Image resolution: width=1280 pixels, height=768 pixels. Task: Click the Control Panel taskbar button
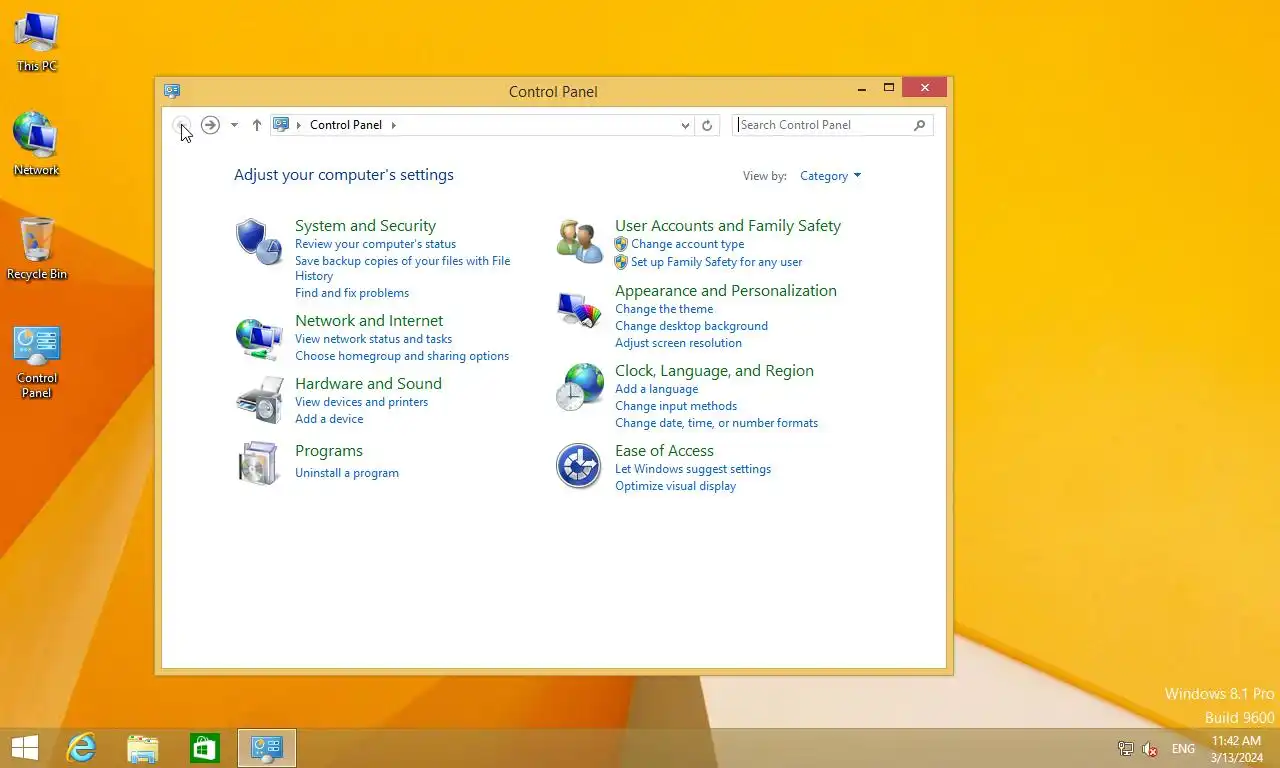[x=267, y=748]
